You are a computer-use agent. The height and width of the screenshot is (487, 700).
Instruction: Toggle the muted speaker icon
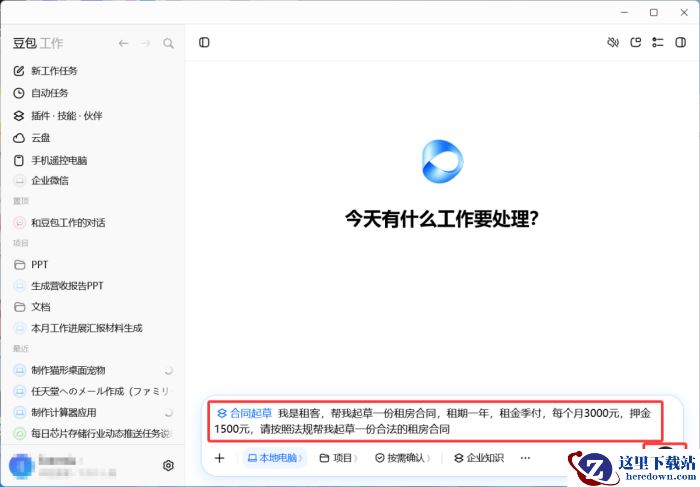pyautogui.click(x=613, y=42)
